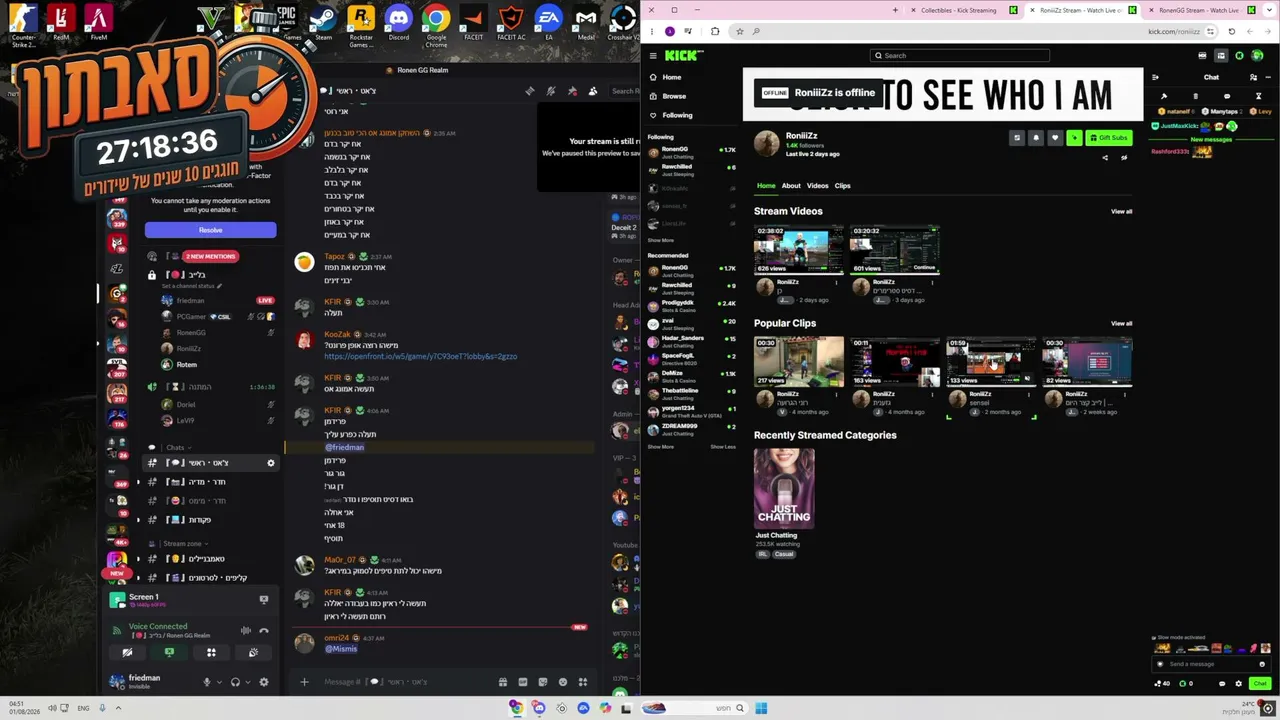
Task: Open the Discord sticker picker
Action: pyautogui.click(x=543, y=682)
